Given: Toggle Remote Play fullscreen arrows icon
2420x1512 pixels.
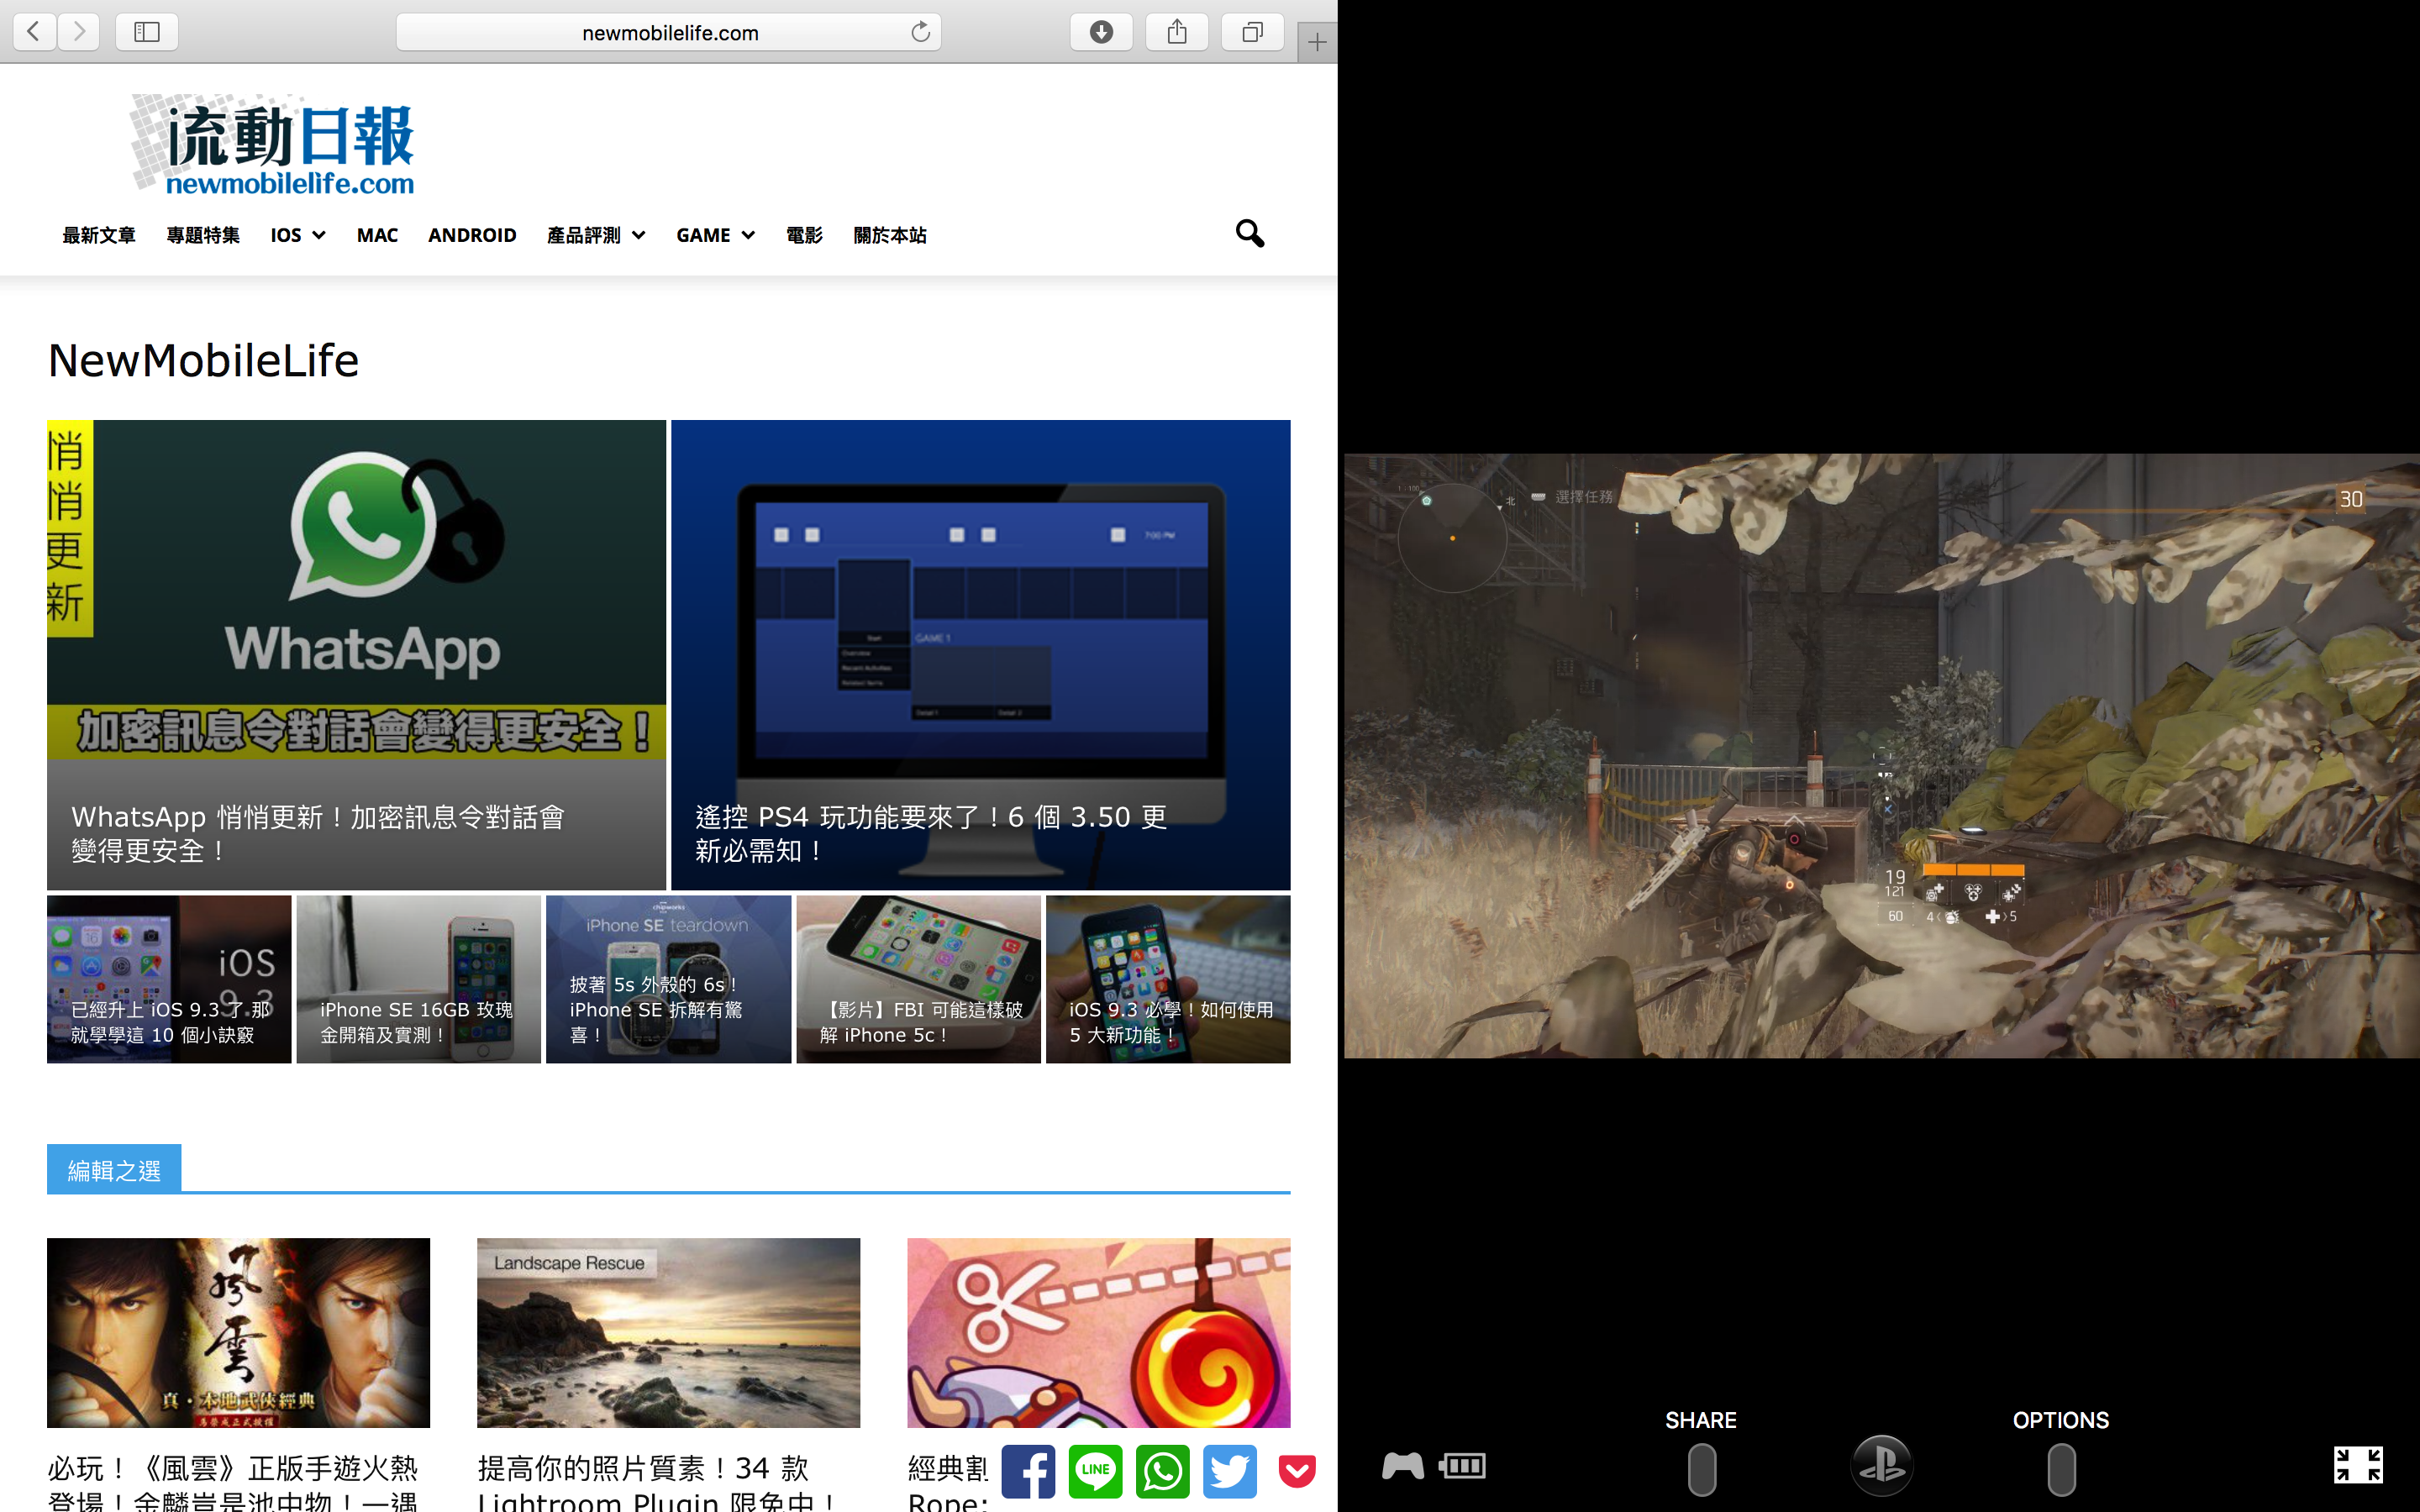Looking at the screenshot, I should 2358,1464.
